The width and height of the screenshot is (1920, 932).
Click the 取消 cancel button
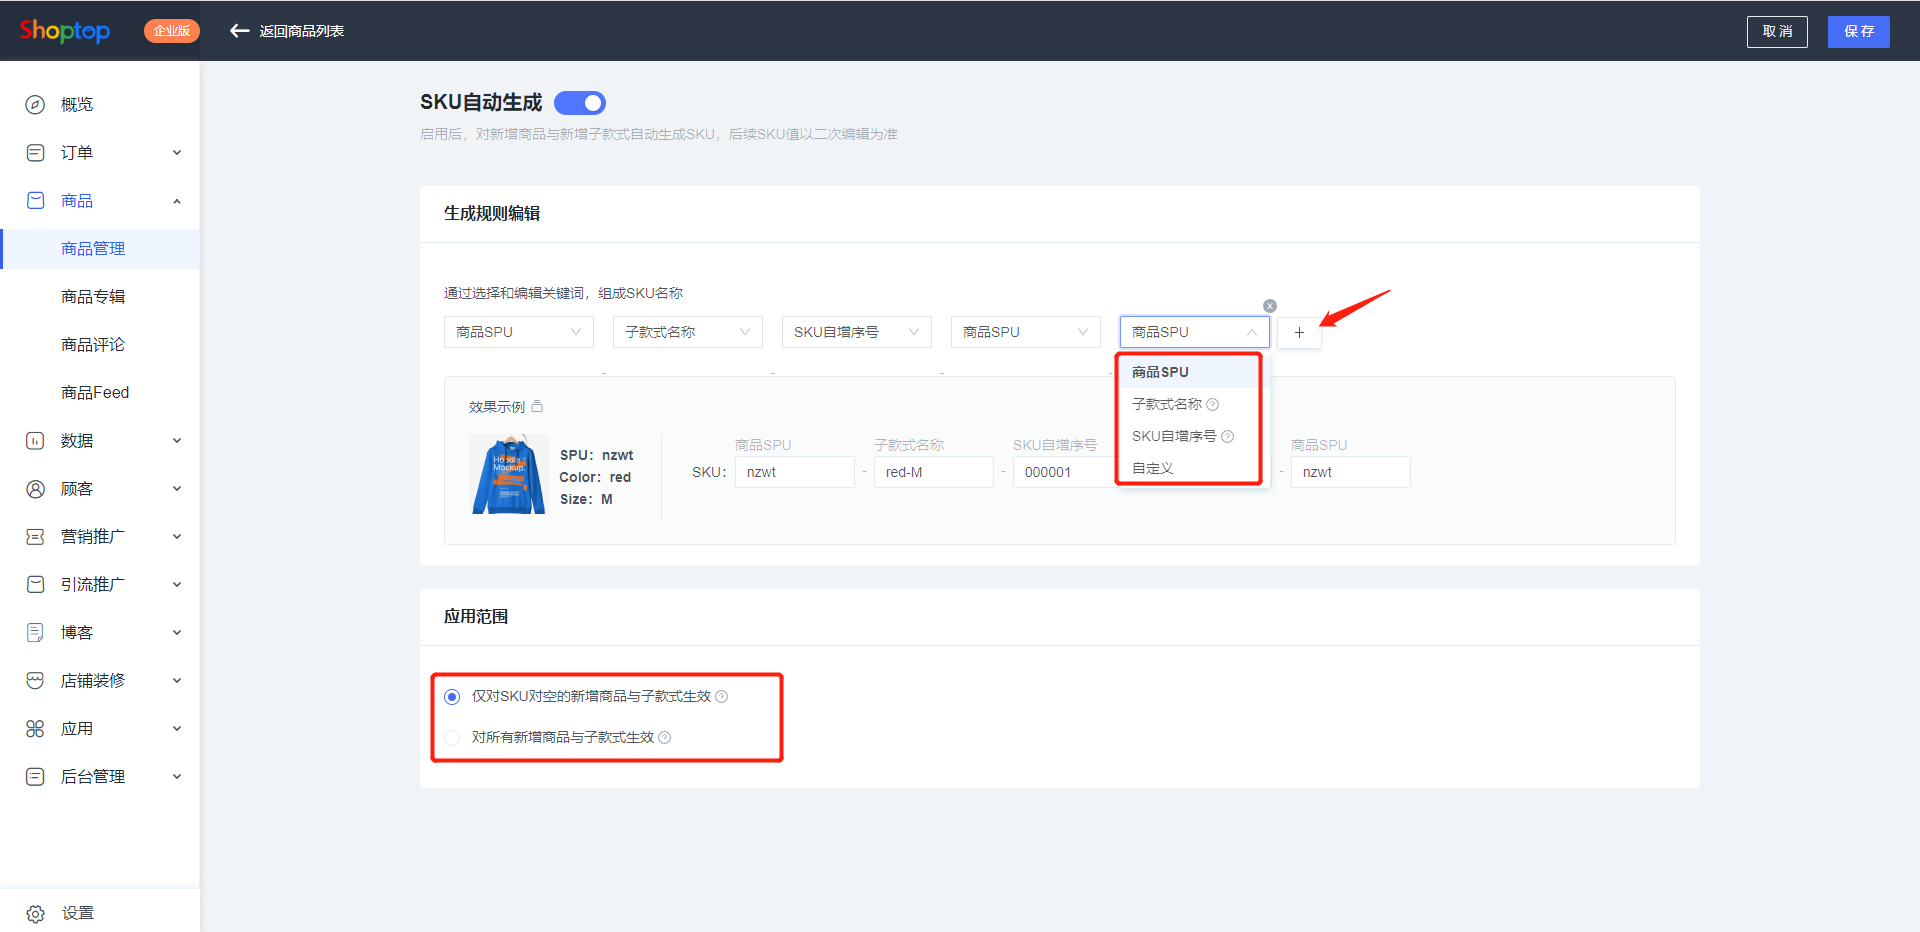coord(1776,32)
